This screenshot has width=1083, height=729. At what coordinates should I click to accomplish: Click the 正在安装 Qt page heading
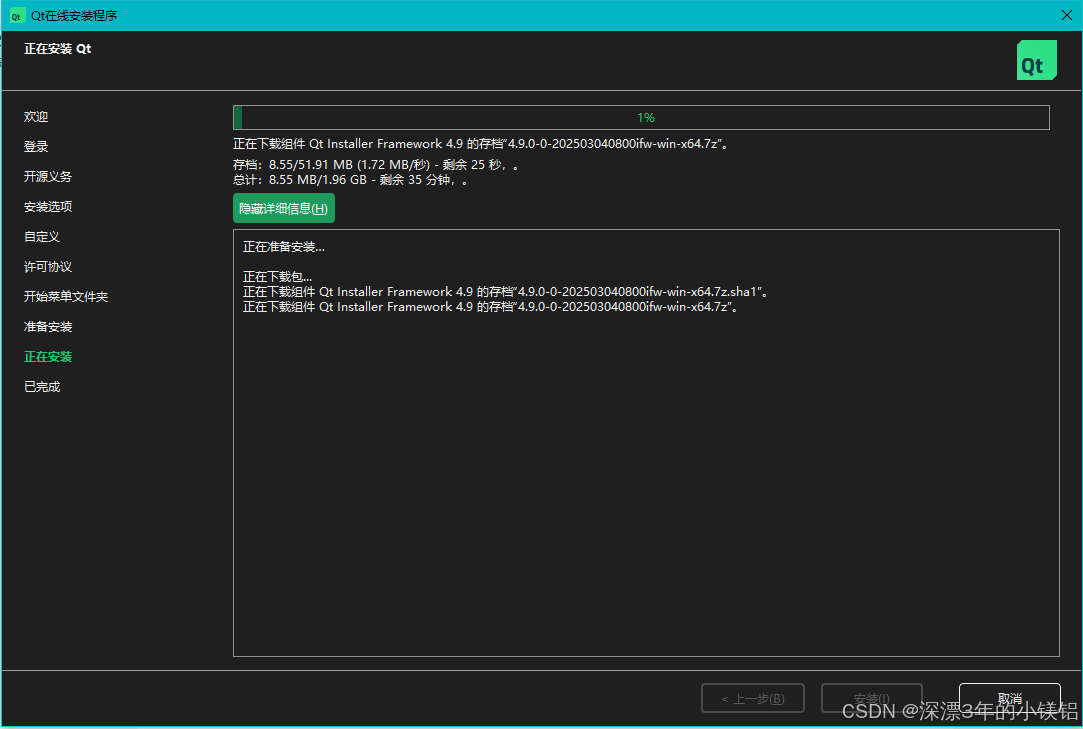(x=57, y=48)
